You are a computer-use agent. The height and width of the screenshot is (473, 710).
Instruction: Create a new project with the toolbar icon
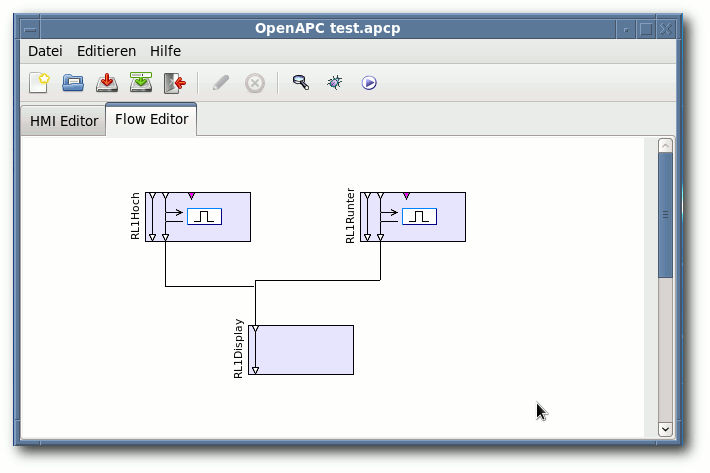pyautogui.click(x=39, y=83)
